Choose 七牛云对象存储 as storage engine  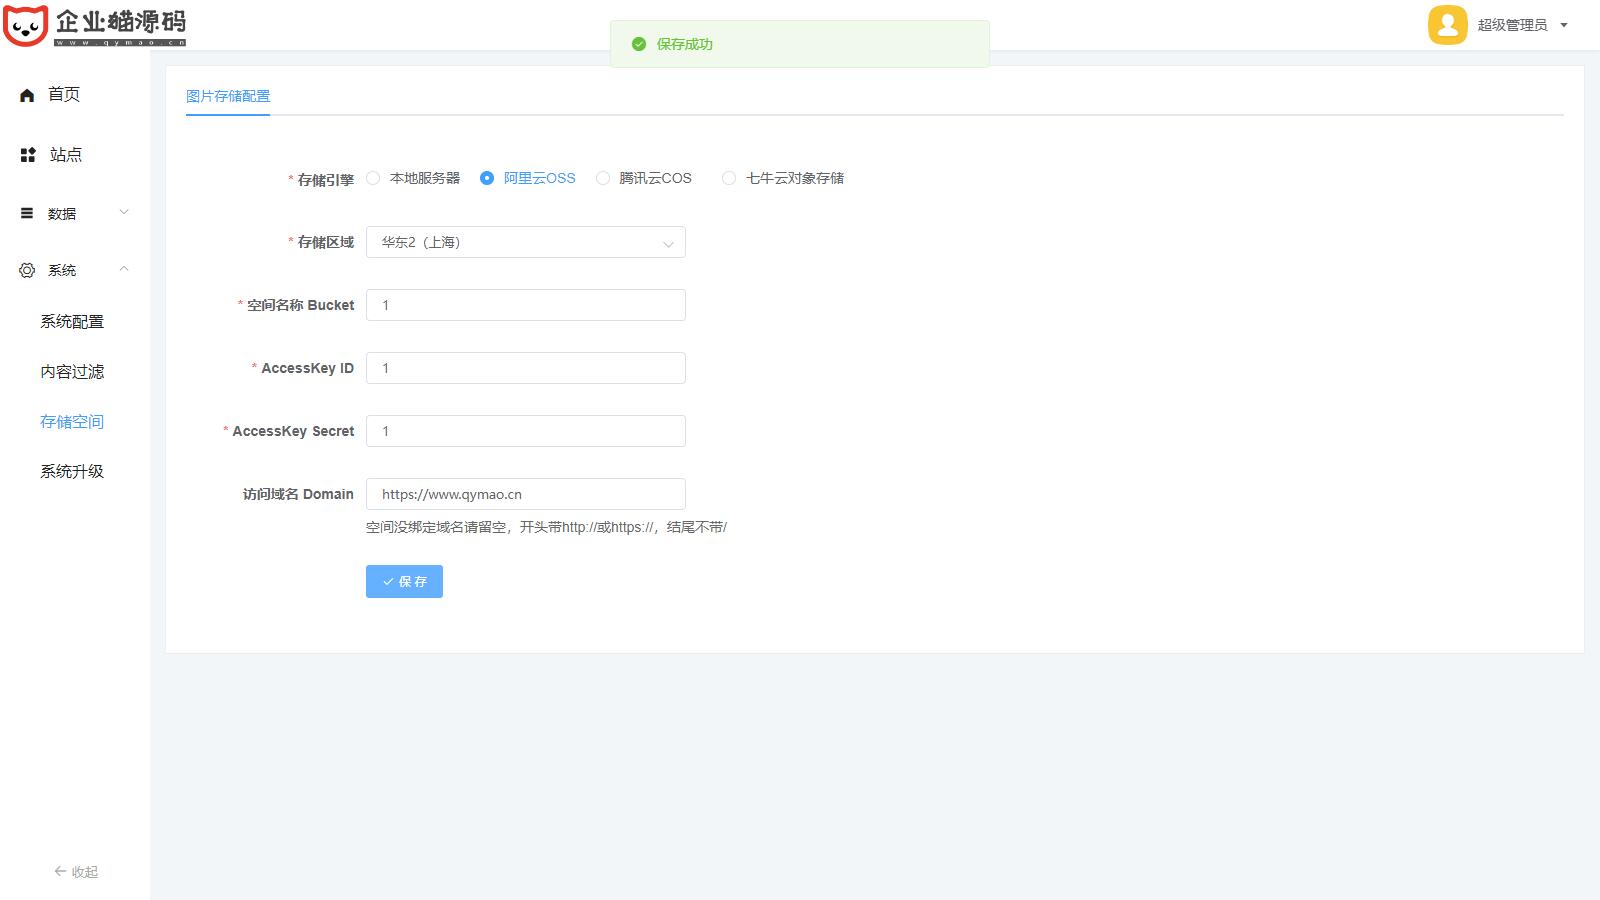click(x=729, y=178)
